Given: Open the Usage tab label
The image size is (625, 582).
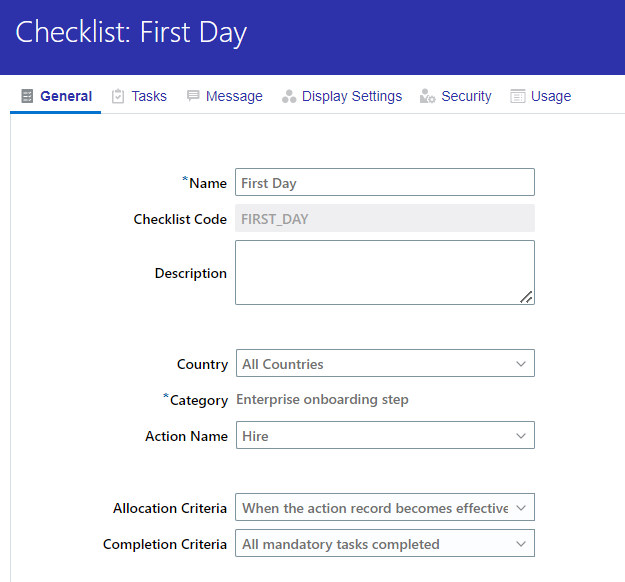Looking at the screenshot, I should pyautogui.click(x=551, y=96).
